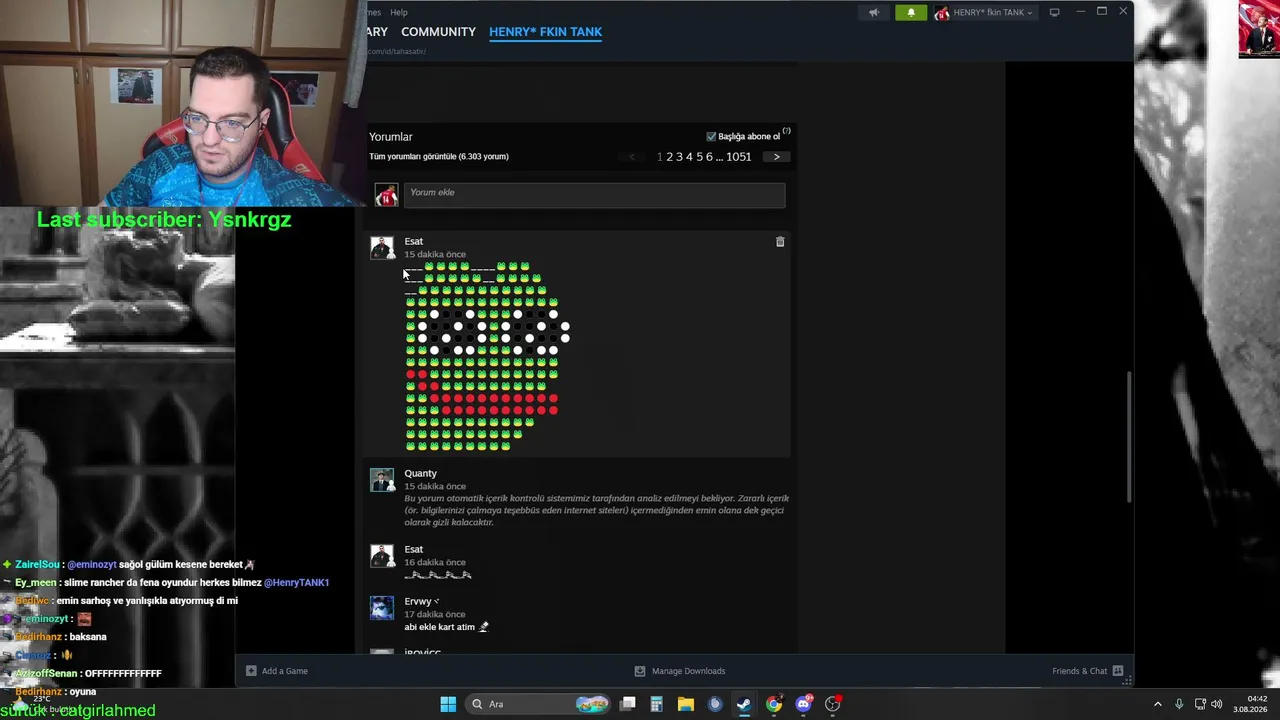The width and height of the screenshot is (1280, 720).
Task: Open Friends & Chat text
Action: [x=1080, y=671]
